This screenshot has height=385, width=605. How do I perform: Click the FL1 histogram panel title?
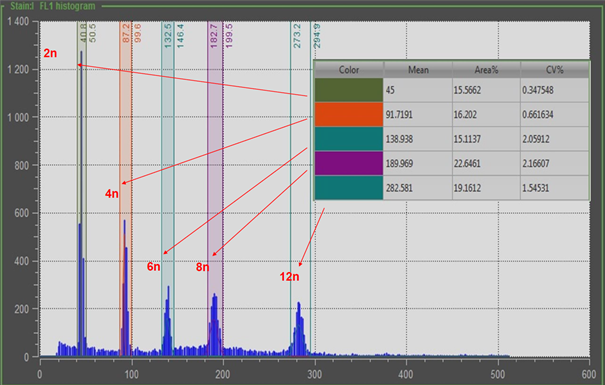(x=67, y=6)
